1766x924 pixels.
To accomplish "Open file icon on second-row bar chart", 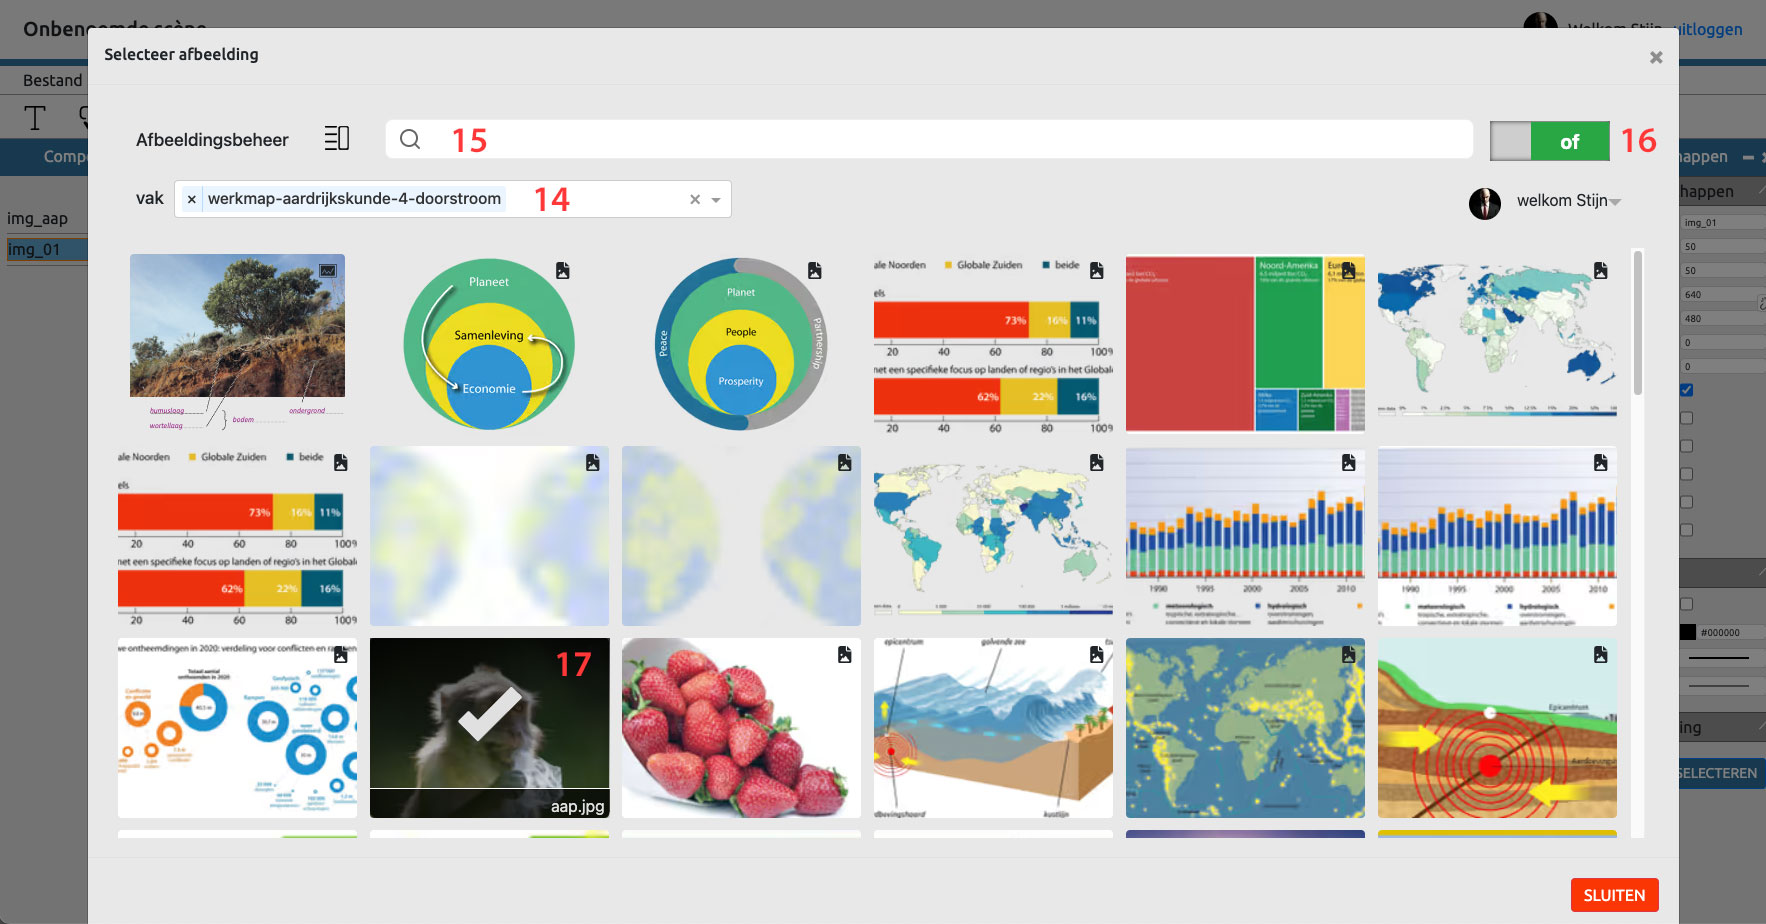I will 341,462.
